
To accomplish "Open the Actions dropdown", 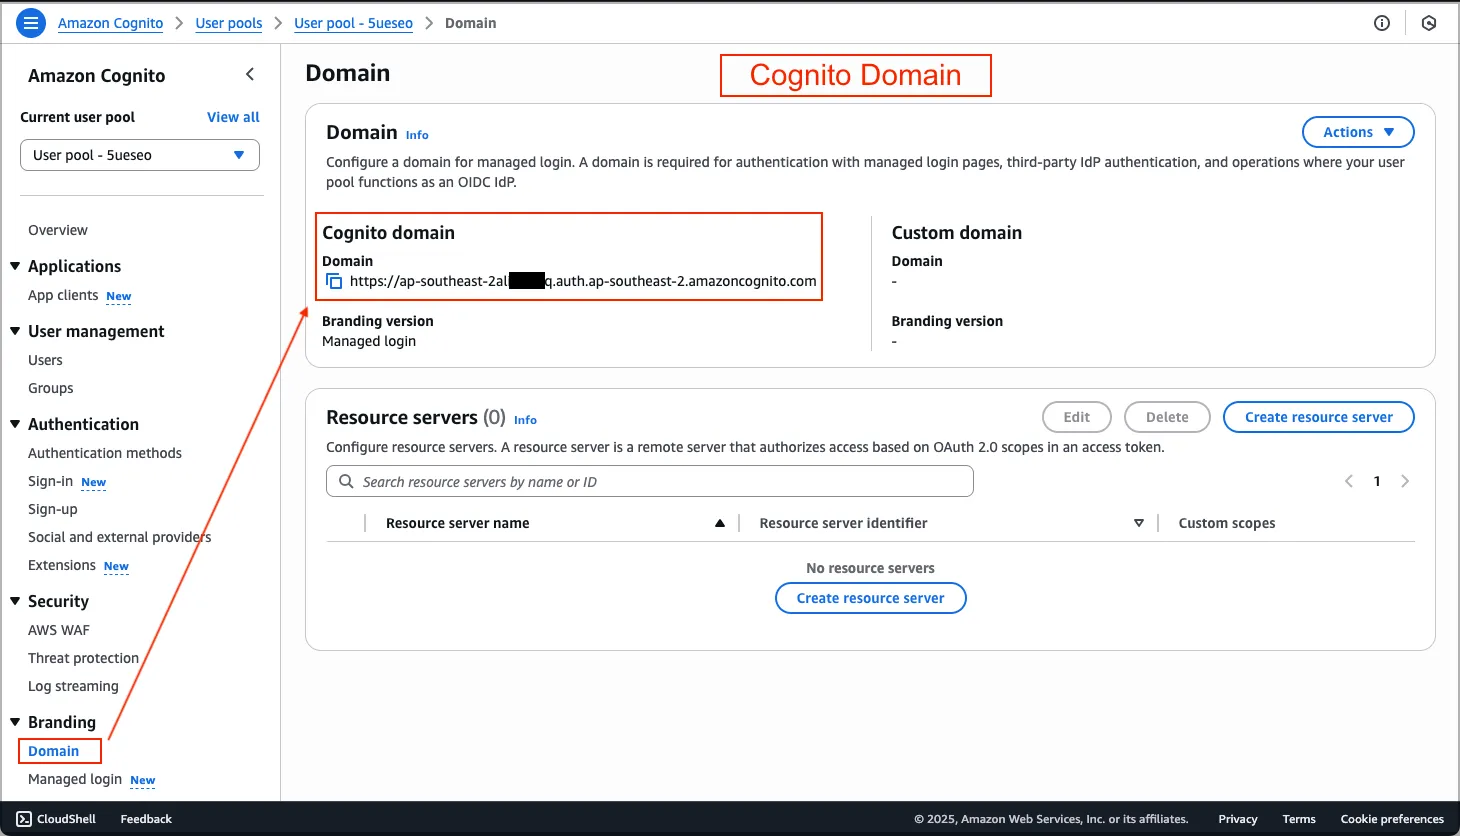I will click(1357, 132).
